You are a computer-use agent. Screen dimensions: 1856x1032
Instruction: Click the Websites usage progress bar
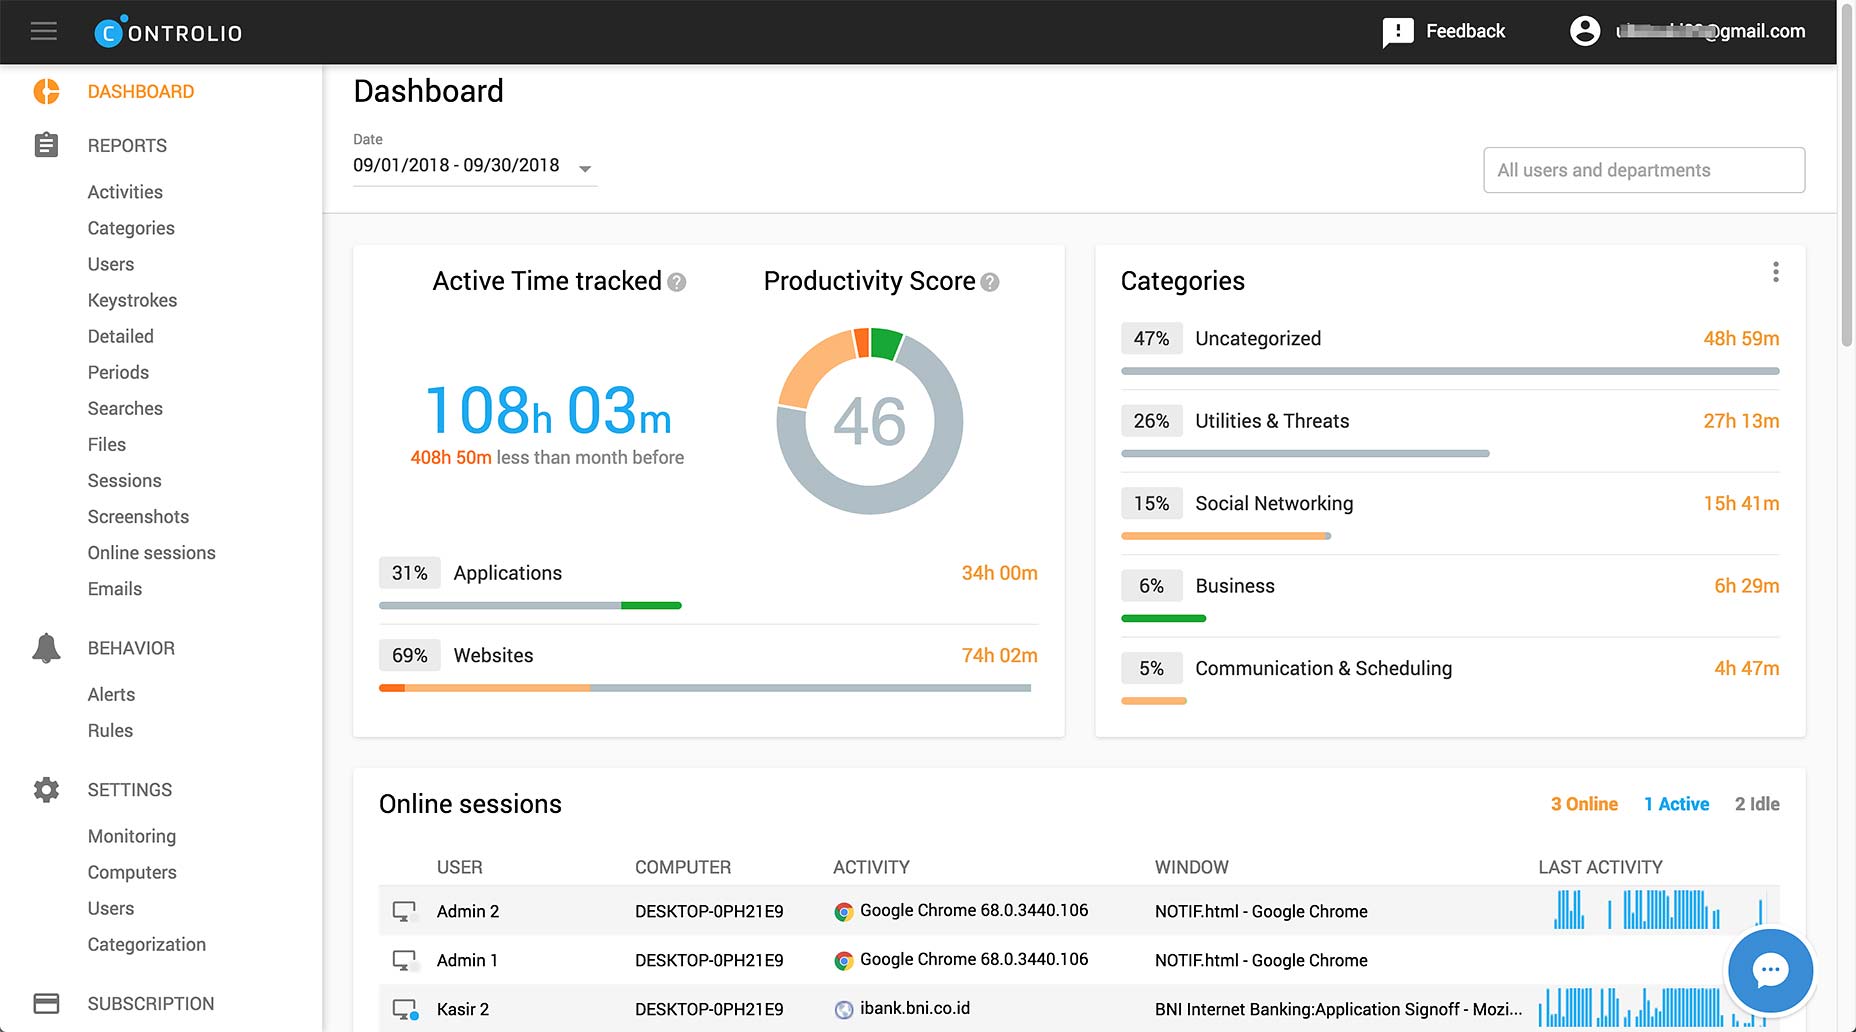click(705, 688)
